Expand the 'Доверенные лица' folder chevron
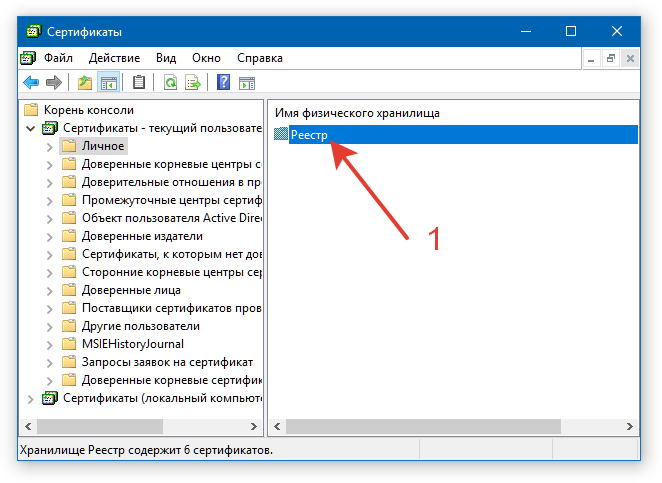 (49, 290)
